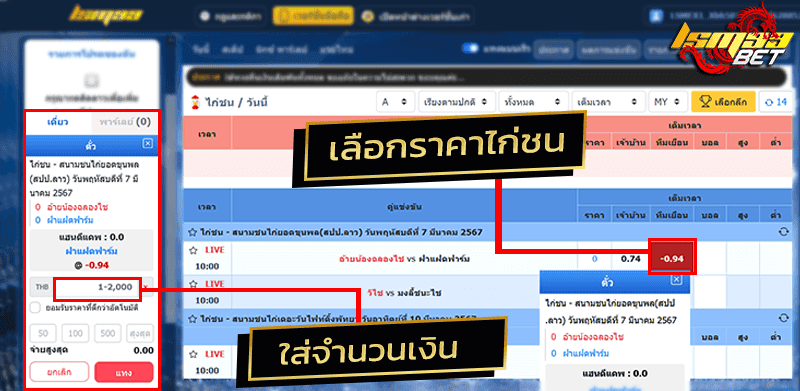Viewport: 800px width, 391px height.
Task: Click the first pill button beside toggle
Action: coord(554,50)
